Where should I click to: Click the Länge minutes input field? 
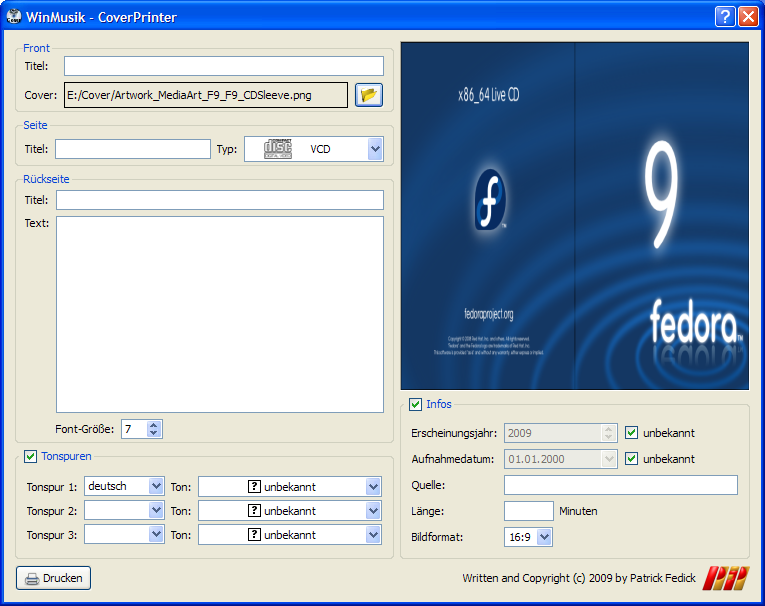pos(529,511)
